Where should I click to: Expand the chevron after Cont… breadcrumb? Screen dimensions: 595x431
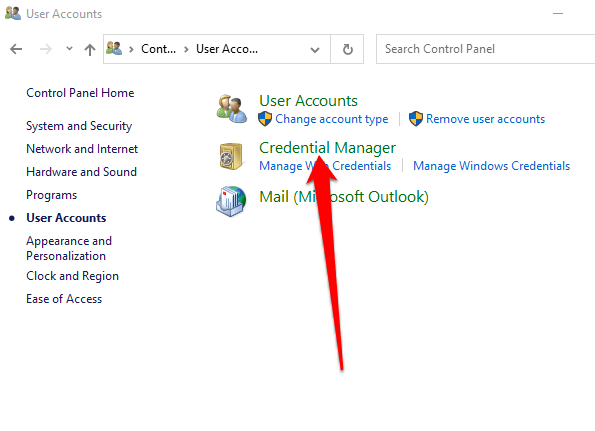point(186,49)
